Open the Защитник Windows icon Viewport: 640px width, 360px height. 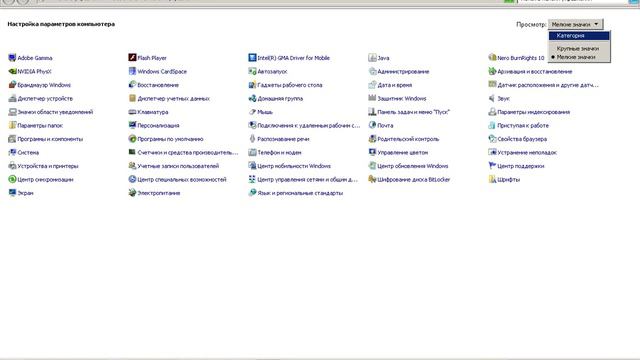click(372, 98)
